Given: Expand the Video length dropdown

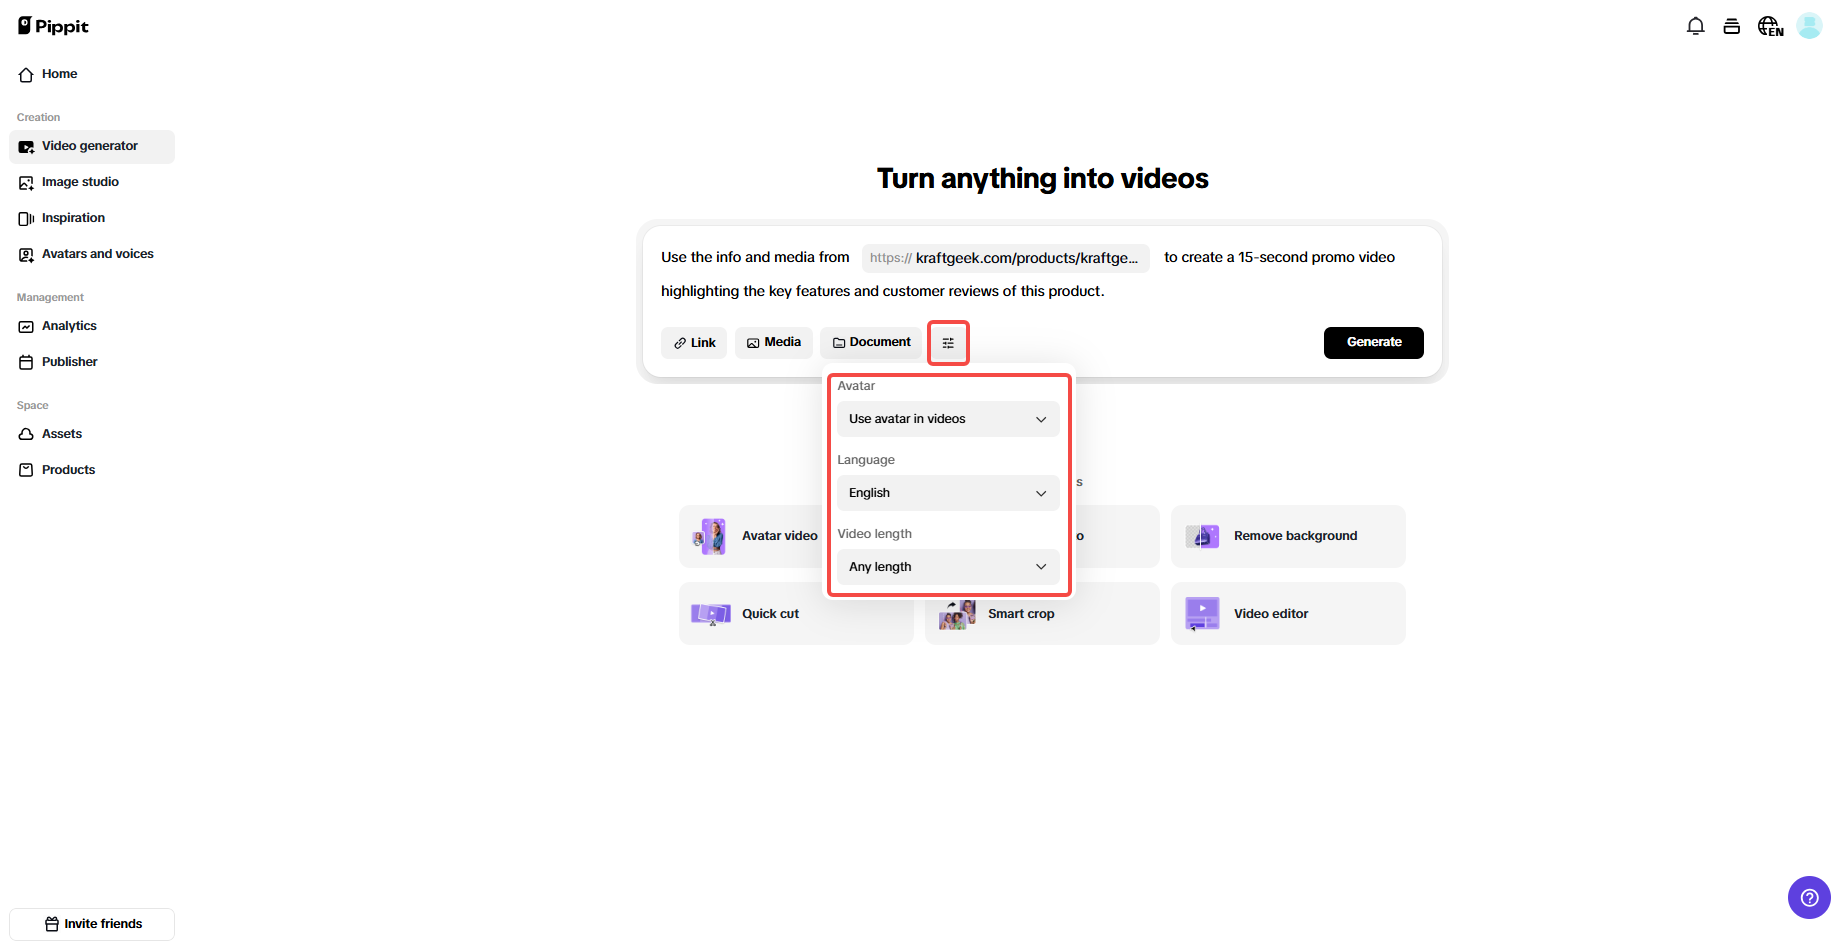Looking at the screenshot, I should point(948,567).
